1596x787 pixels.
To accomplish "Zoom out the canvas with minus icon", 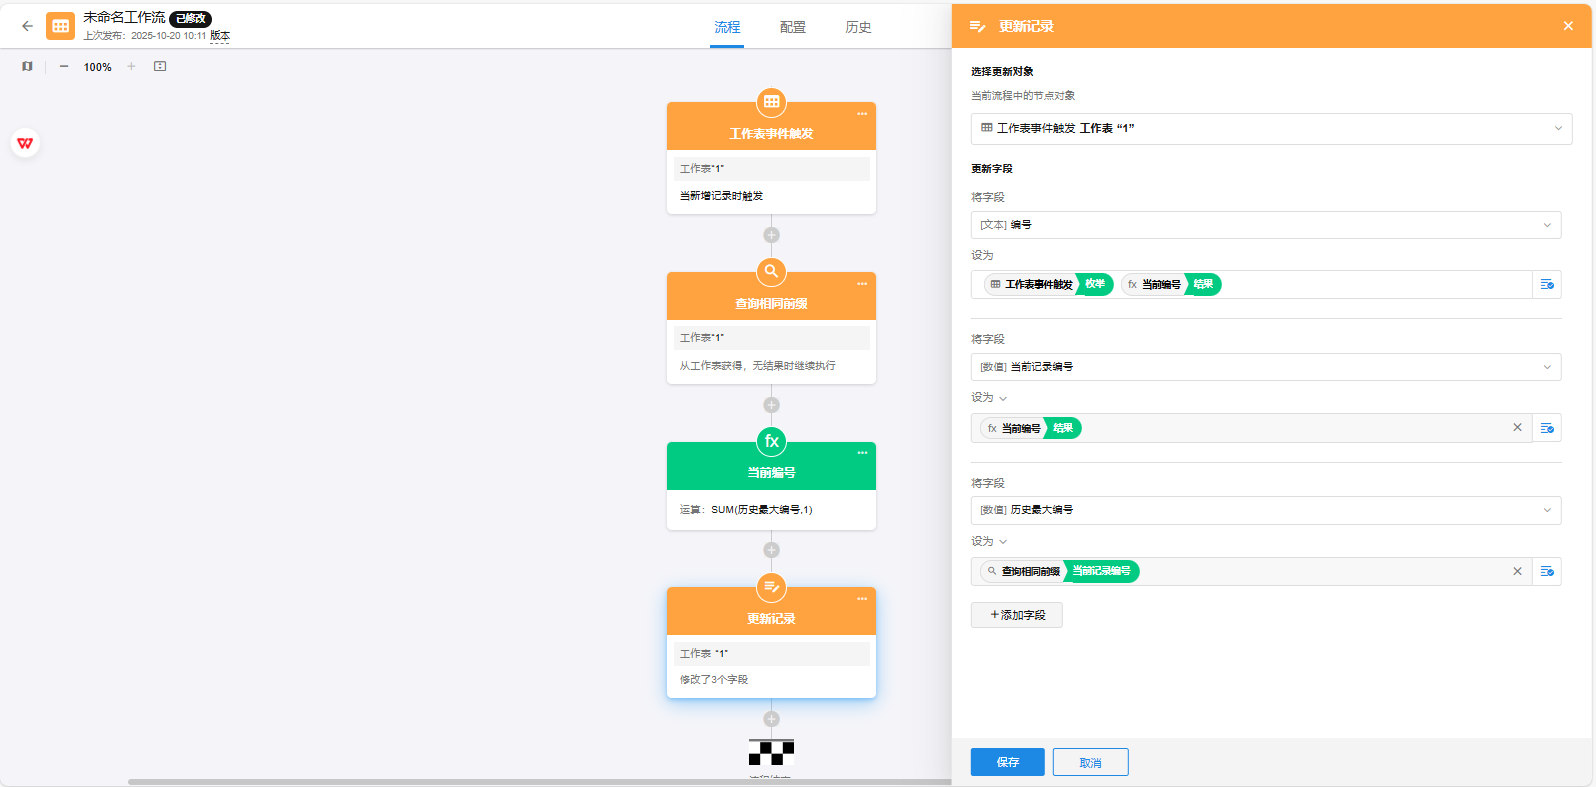I will [x=64, y=67].
